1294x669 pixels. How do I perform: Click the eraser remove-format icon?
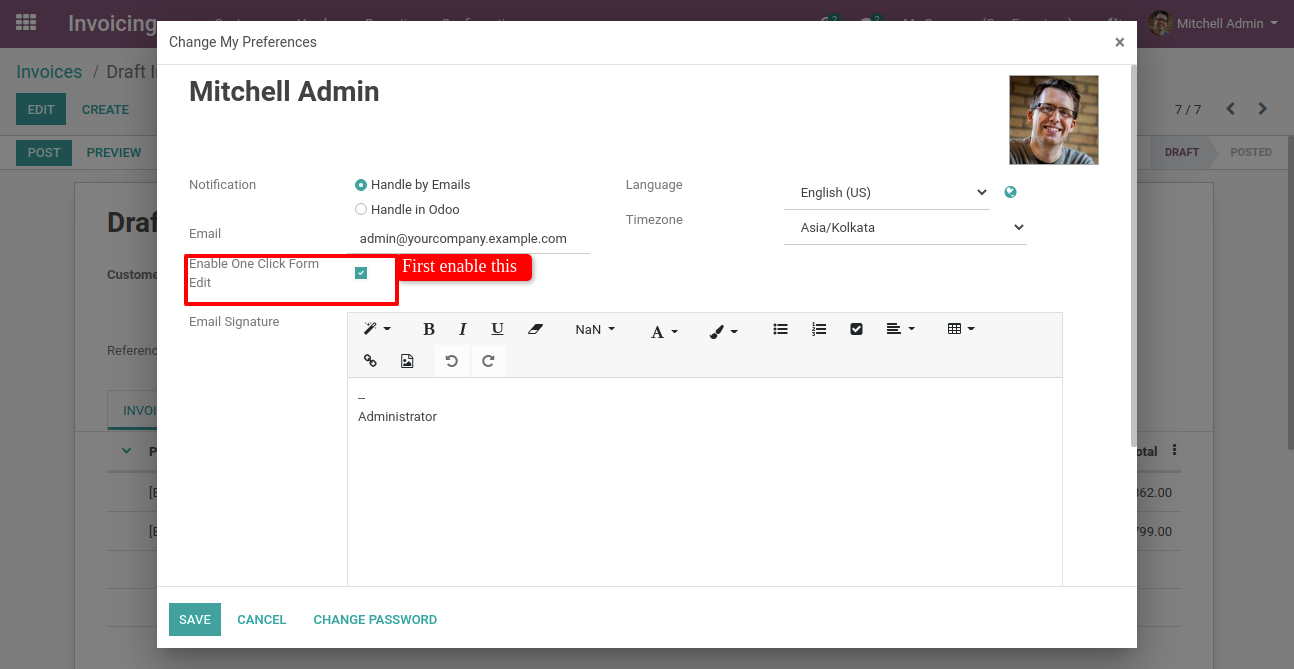[535, 329]
